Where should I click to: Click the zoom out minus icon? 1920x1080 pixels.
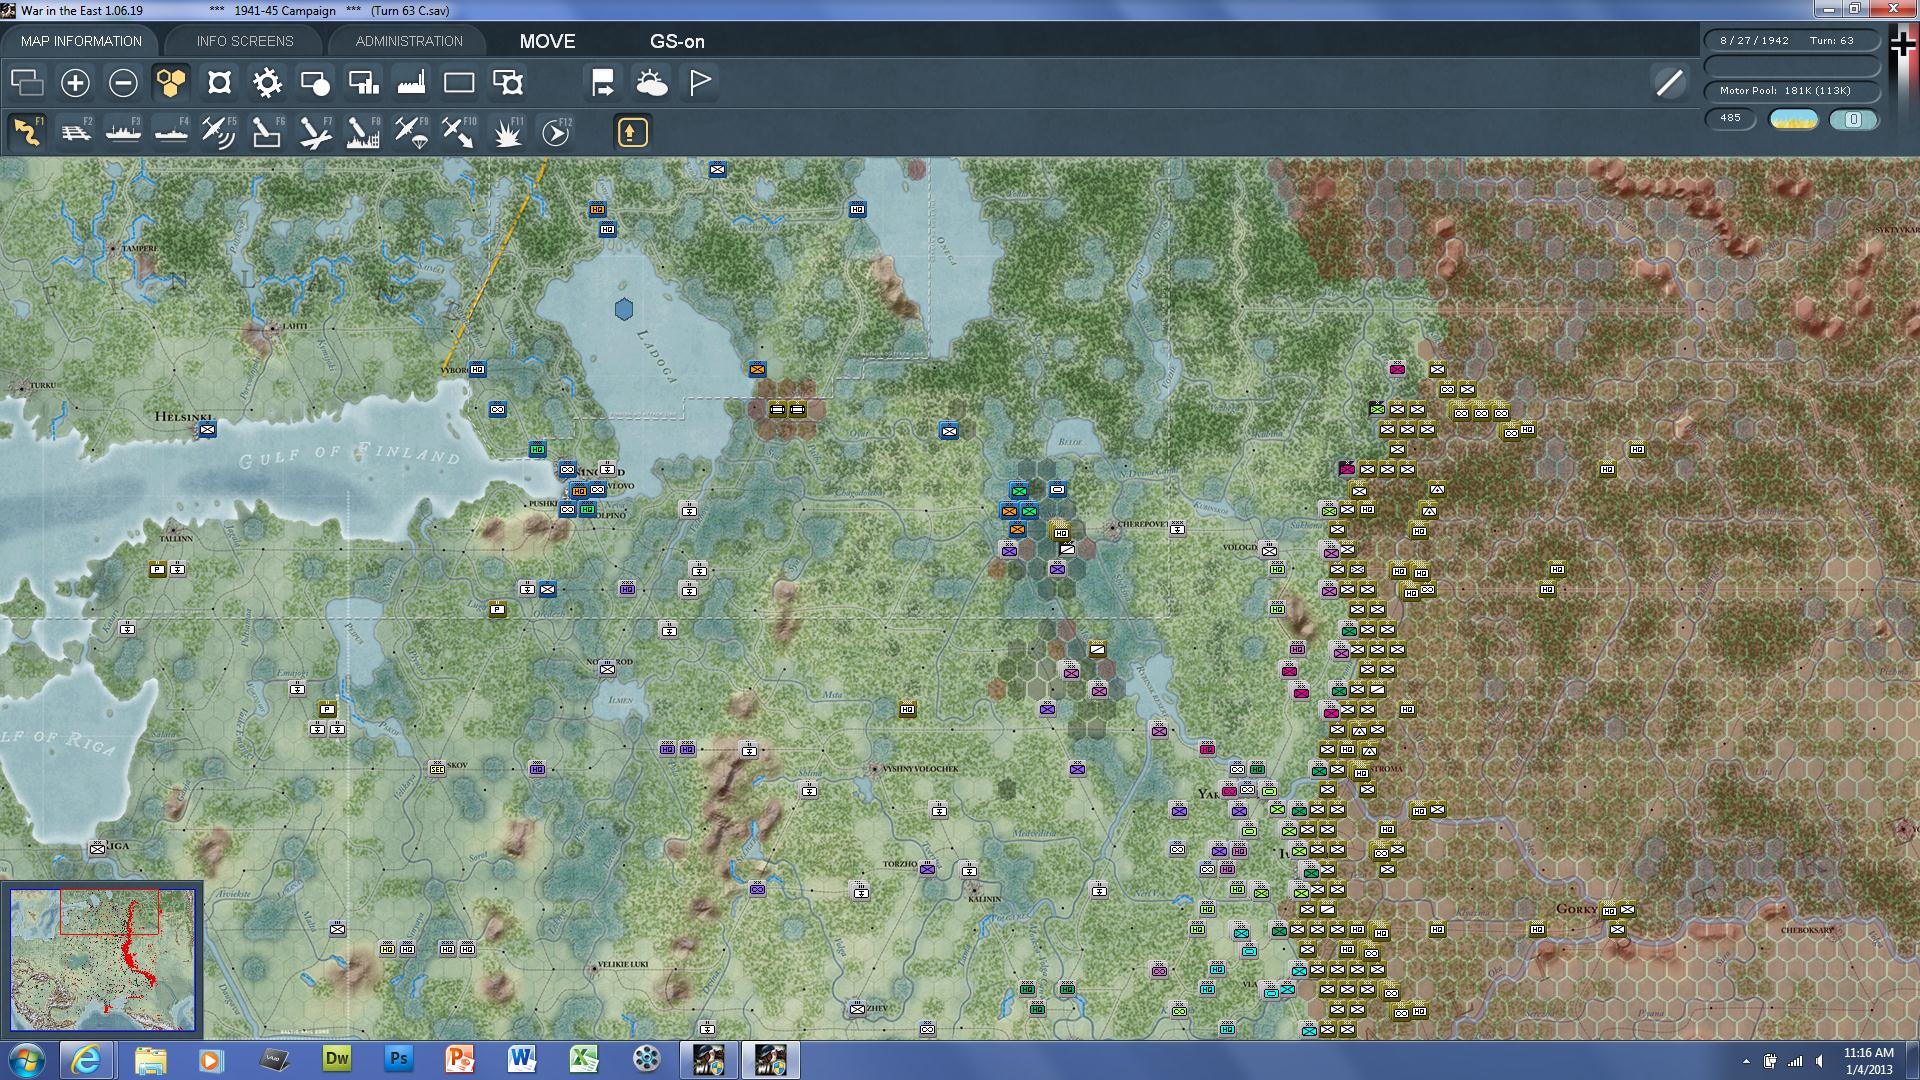123,83
